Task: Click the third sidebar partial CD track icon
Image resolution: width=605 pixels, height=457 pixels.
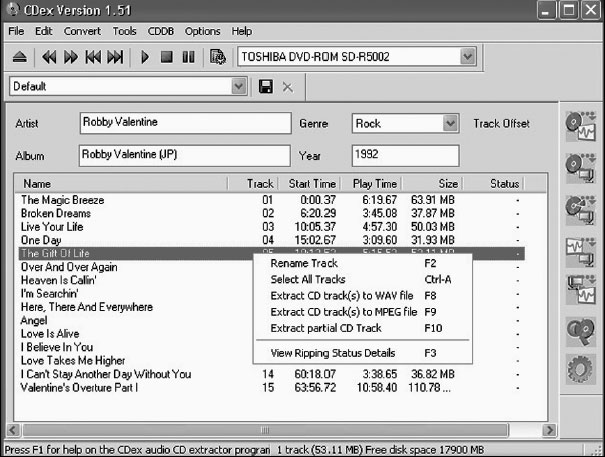Action: pyautogui.click(x=580, y=206)
